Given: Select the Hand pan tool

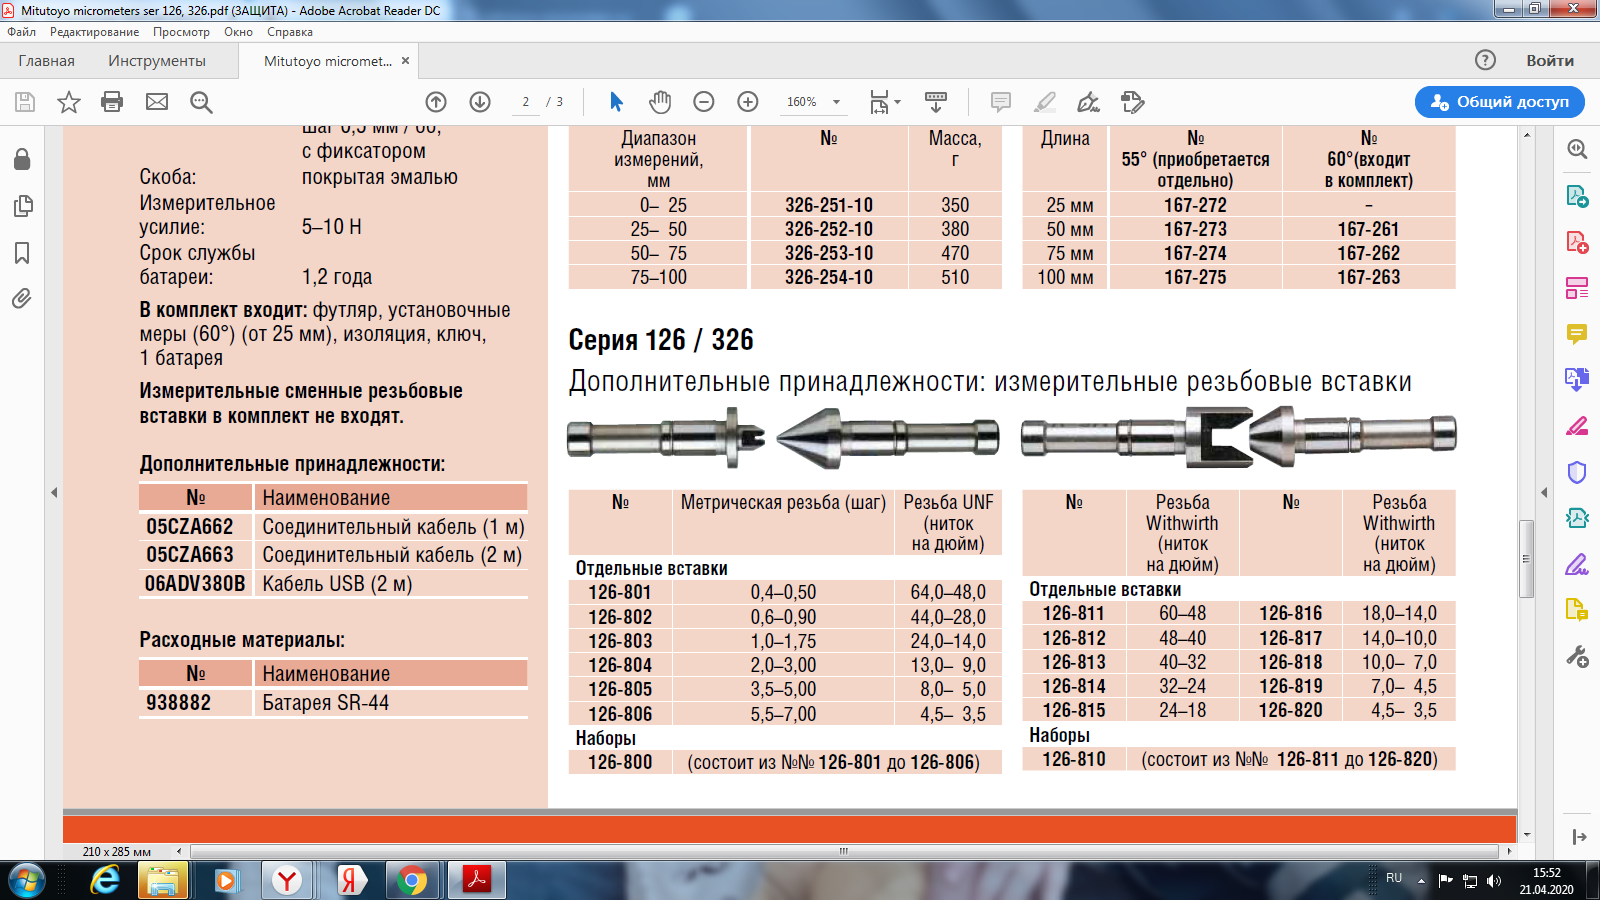Looking at the screenshot, I should (660, 102).
